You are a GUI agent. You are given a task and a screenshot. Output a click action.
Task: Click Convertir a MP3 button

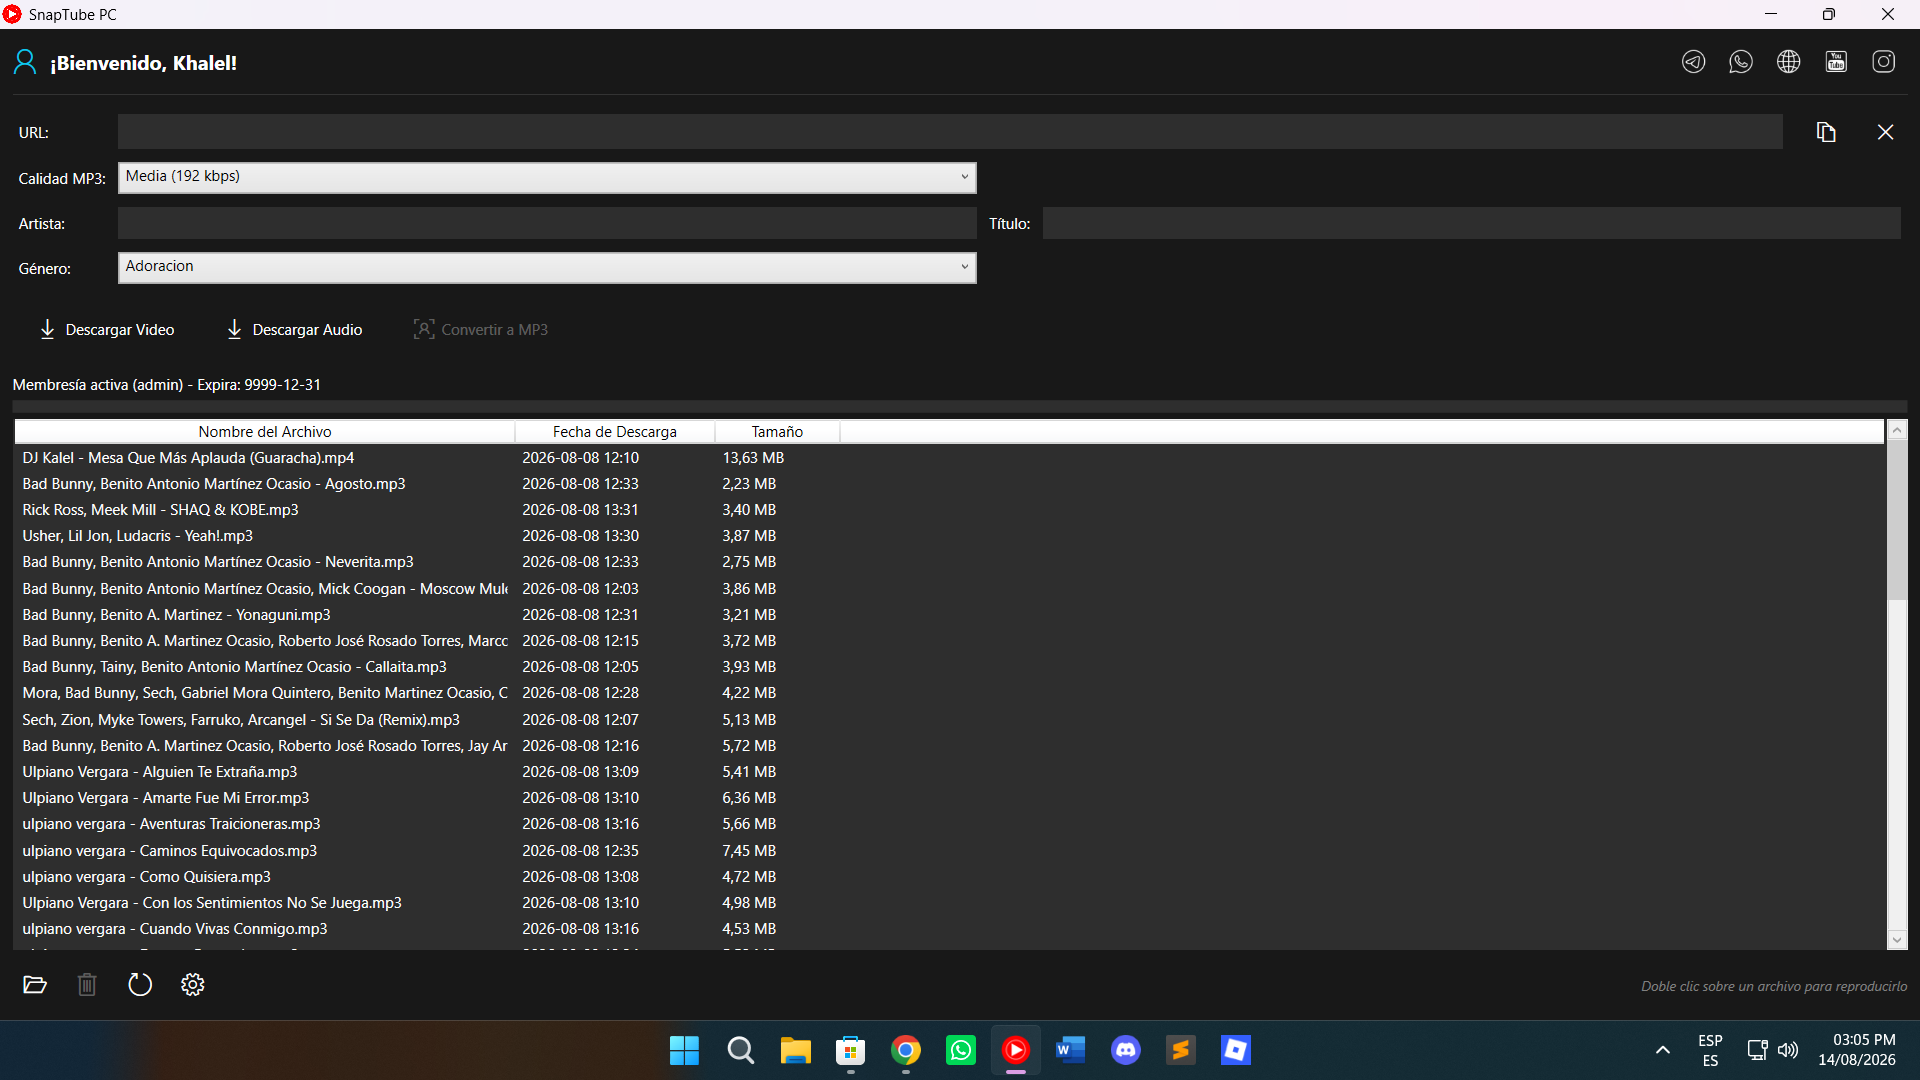pyautogui.click(x=481, y=329)
